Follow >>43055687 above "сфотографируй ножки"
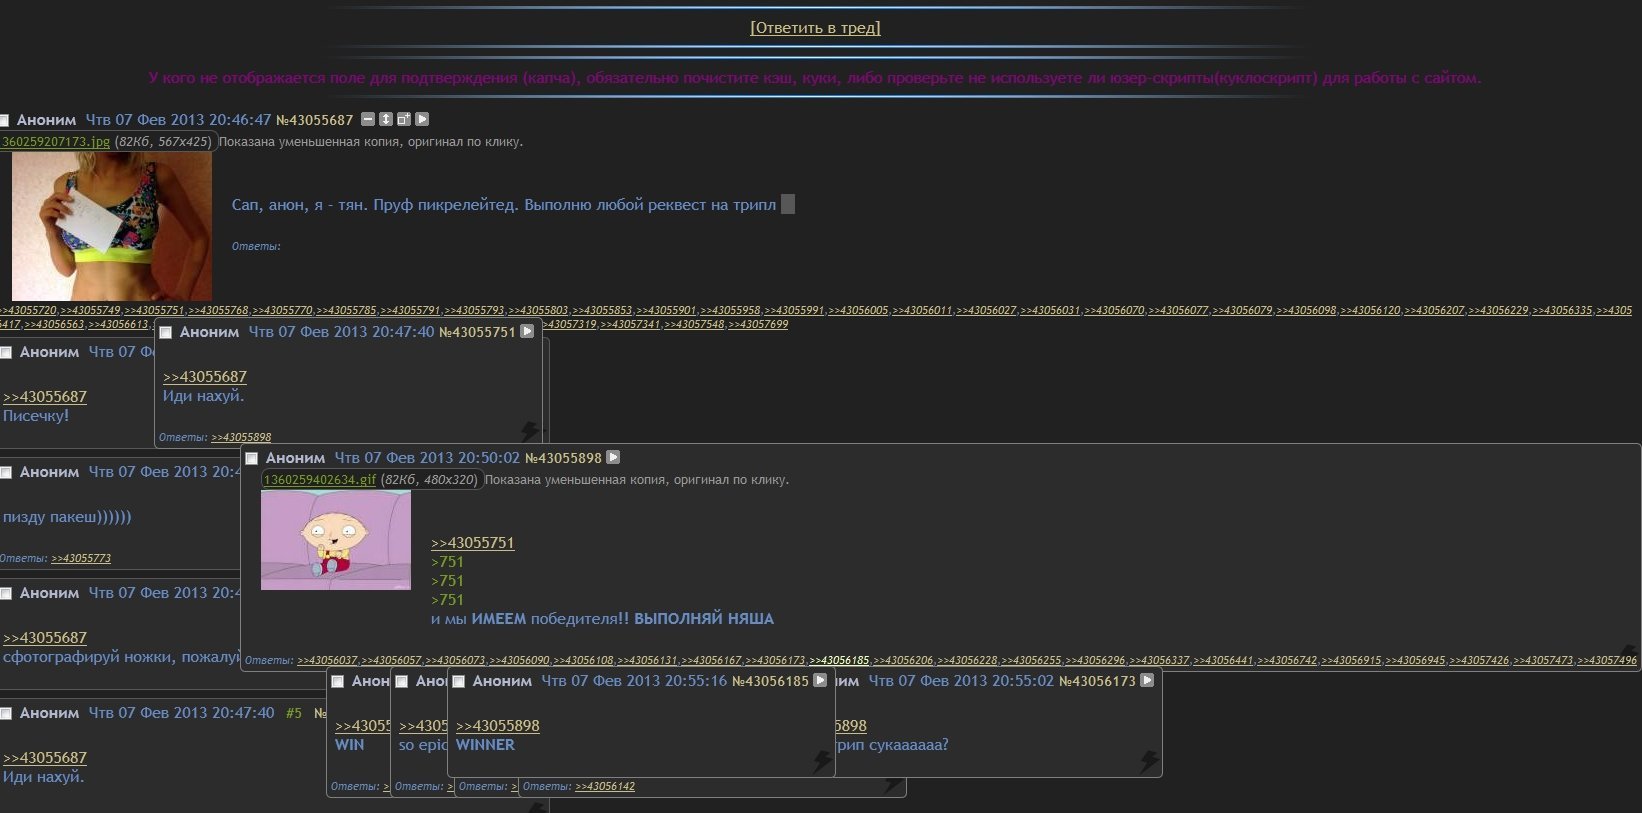Screen dimensions: 1642x813 pos(44,638)
